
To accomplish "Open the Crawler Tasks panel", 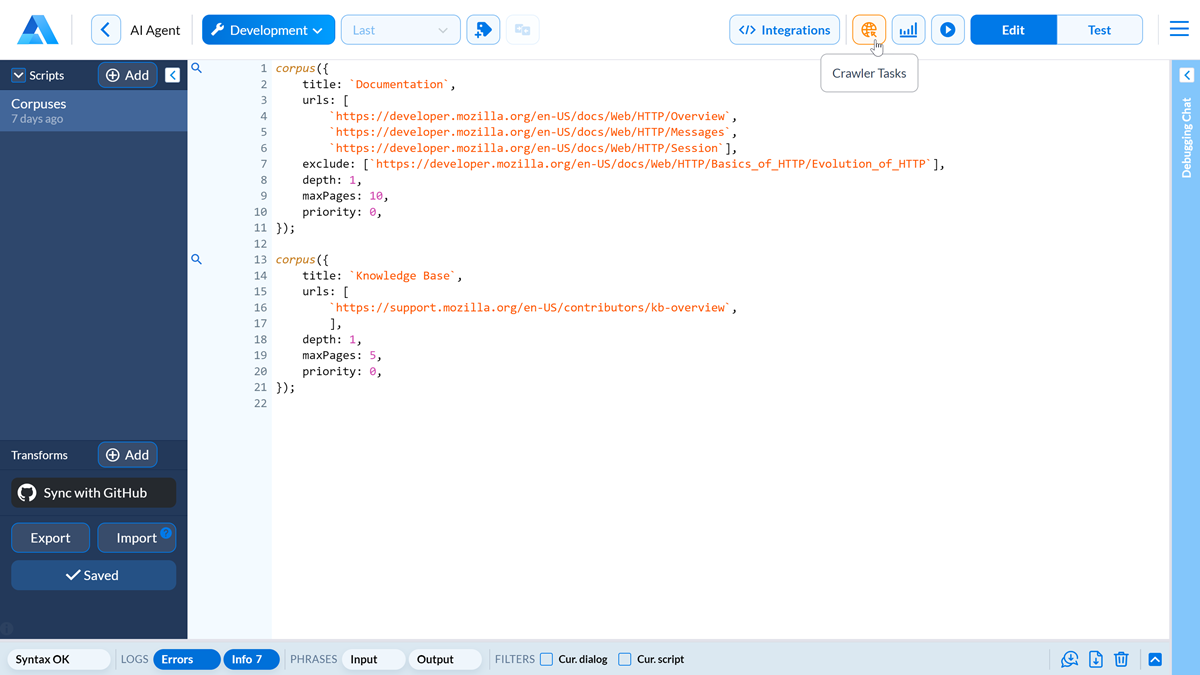I will click(868, 29).
